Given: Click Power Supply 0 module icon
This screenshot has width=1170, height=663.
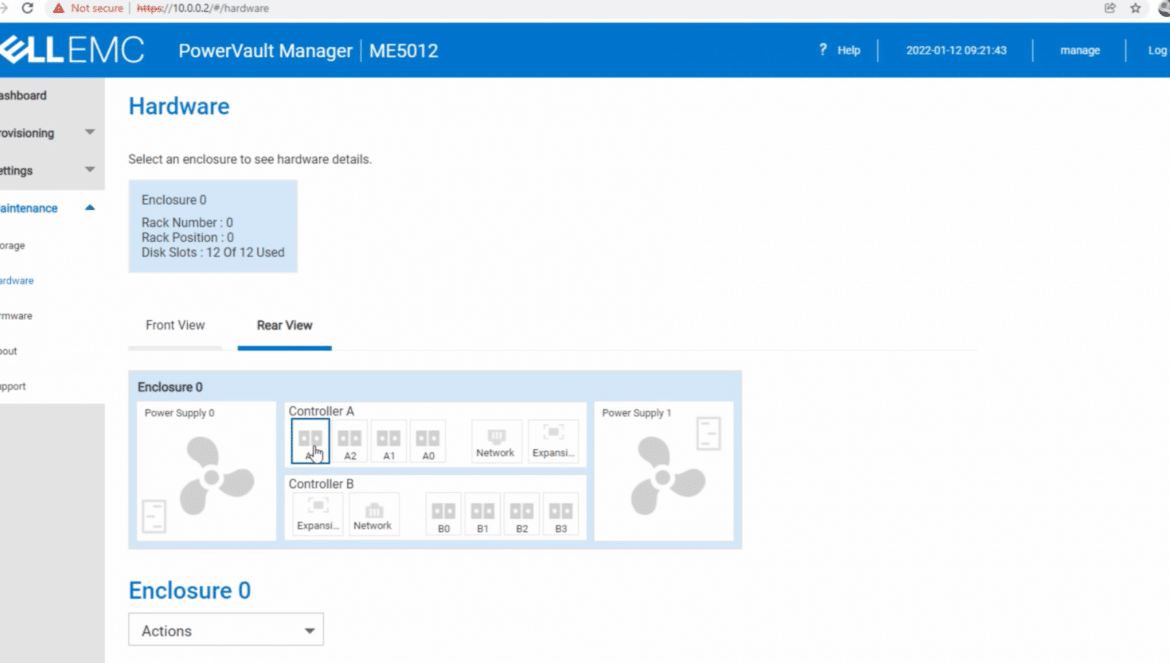Looking at the screenshot, I should pos(154,516).
